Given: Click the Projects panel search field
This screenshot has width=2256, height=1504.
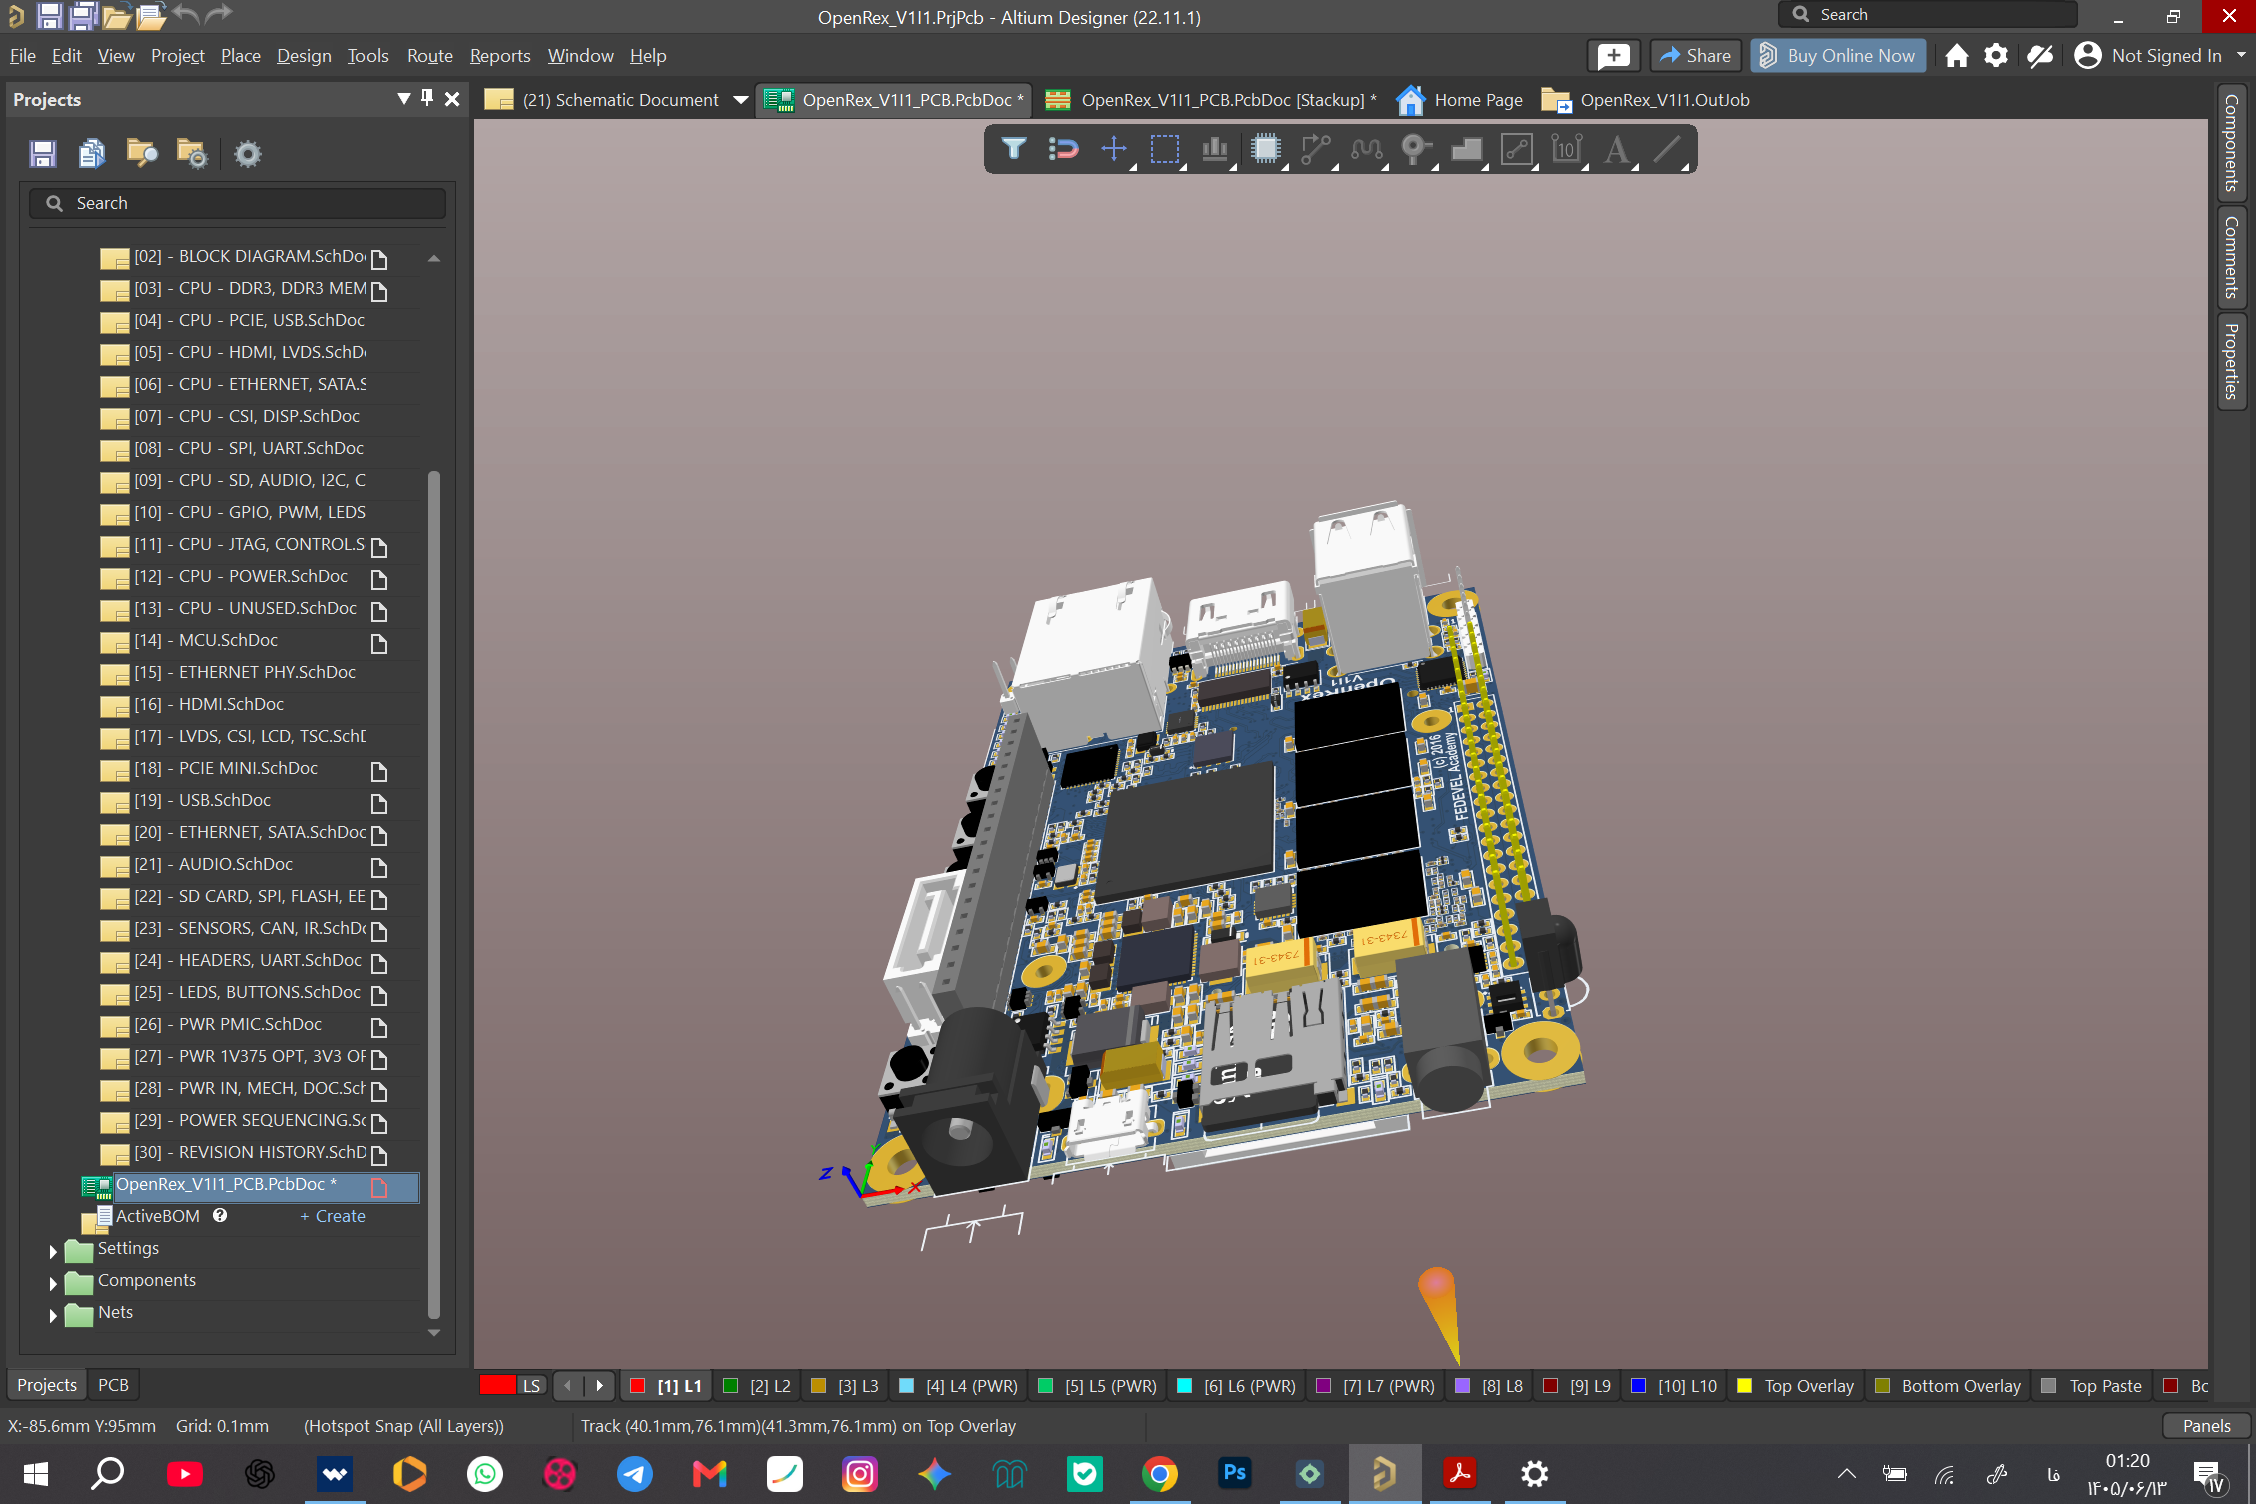Looking at the screenshot, I should click(238, 203).
